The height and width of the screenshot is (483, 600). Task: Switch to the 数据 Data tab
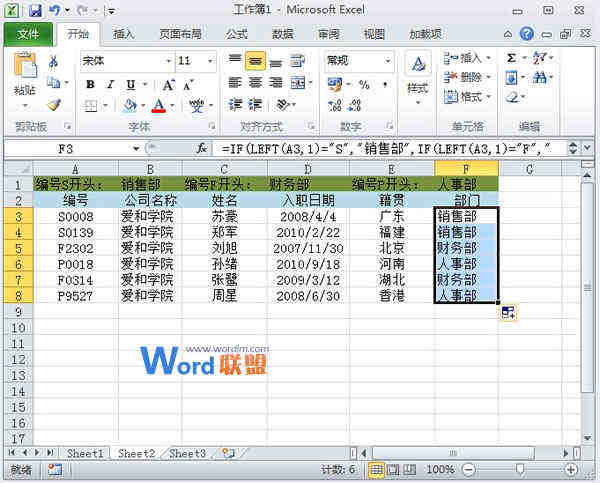(282, 34)
